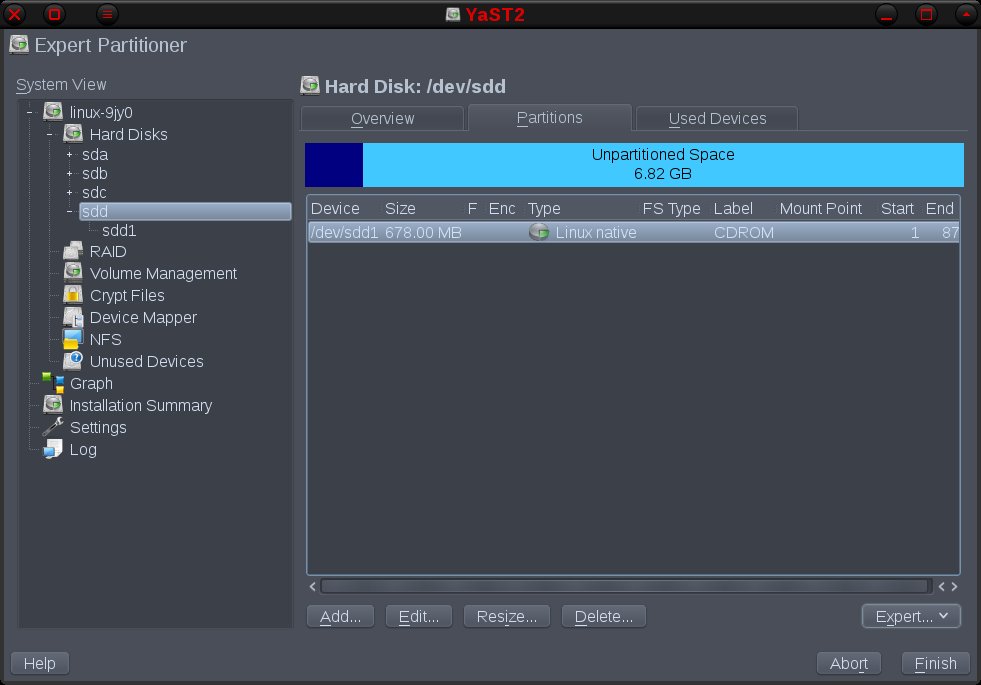
Task: Click the linux-9jy0 host disk icon
Action: (x=53, y=112)
